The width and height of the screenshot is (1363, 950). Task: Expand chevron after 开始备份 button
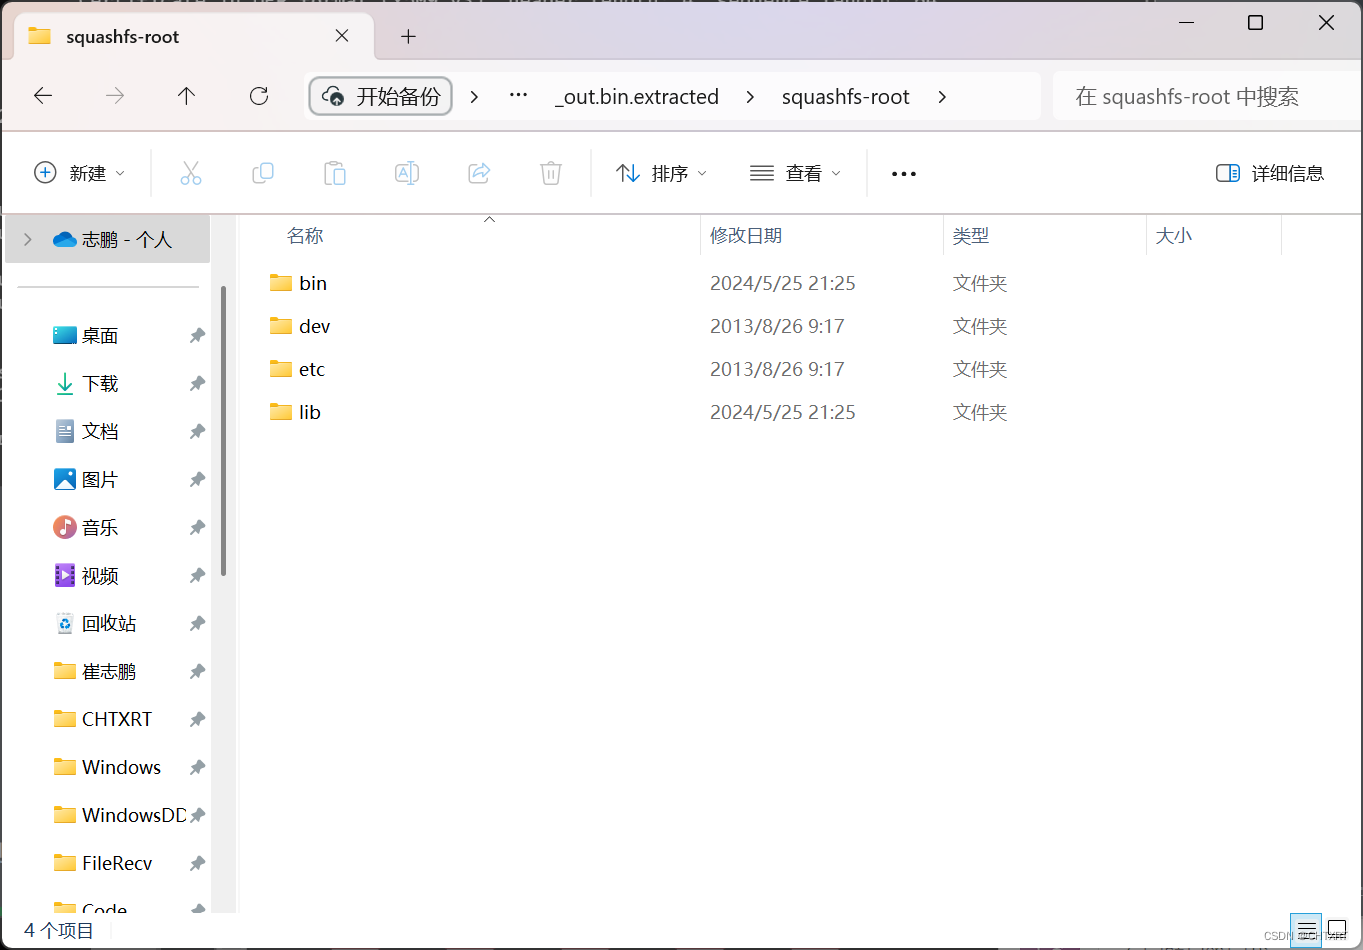[x=475, y=97]
